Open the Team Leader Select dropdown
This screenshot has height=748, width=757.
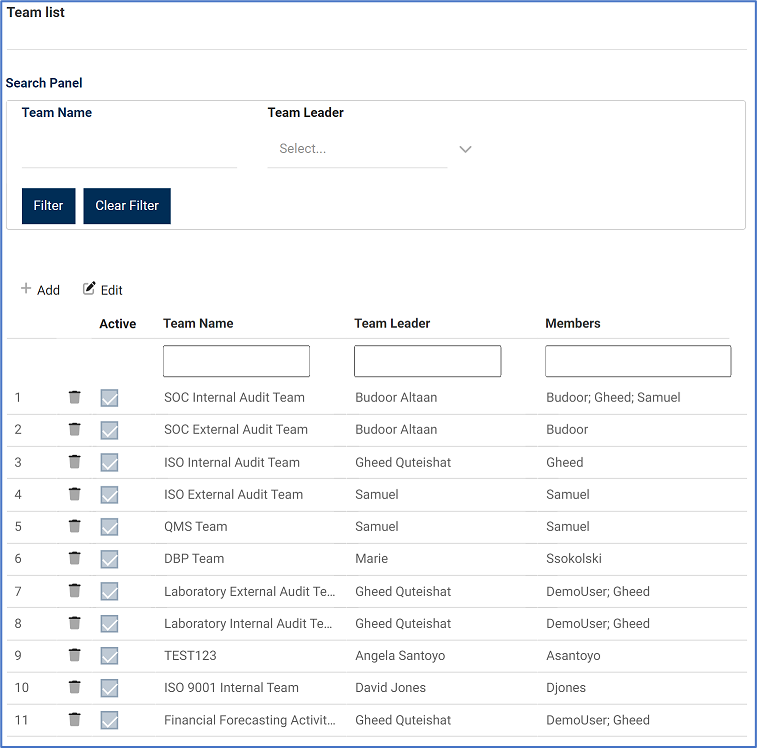point(357,149)
